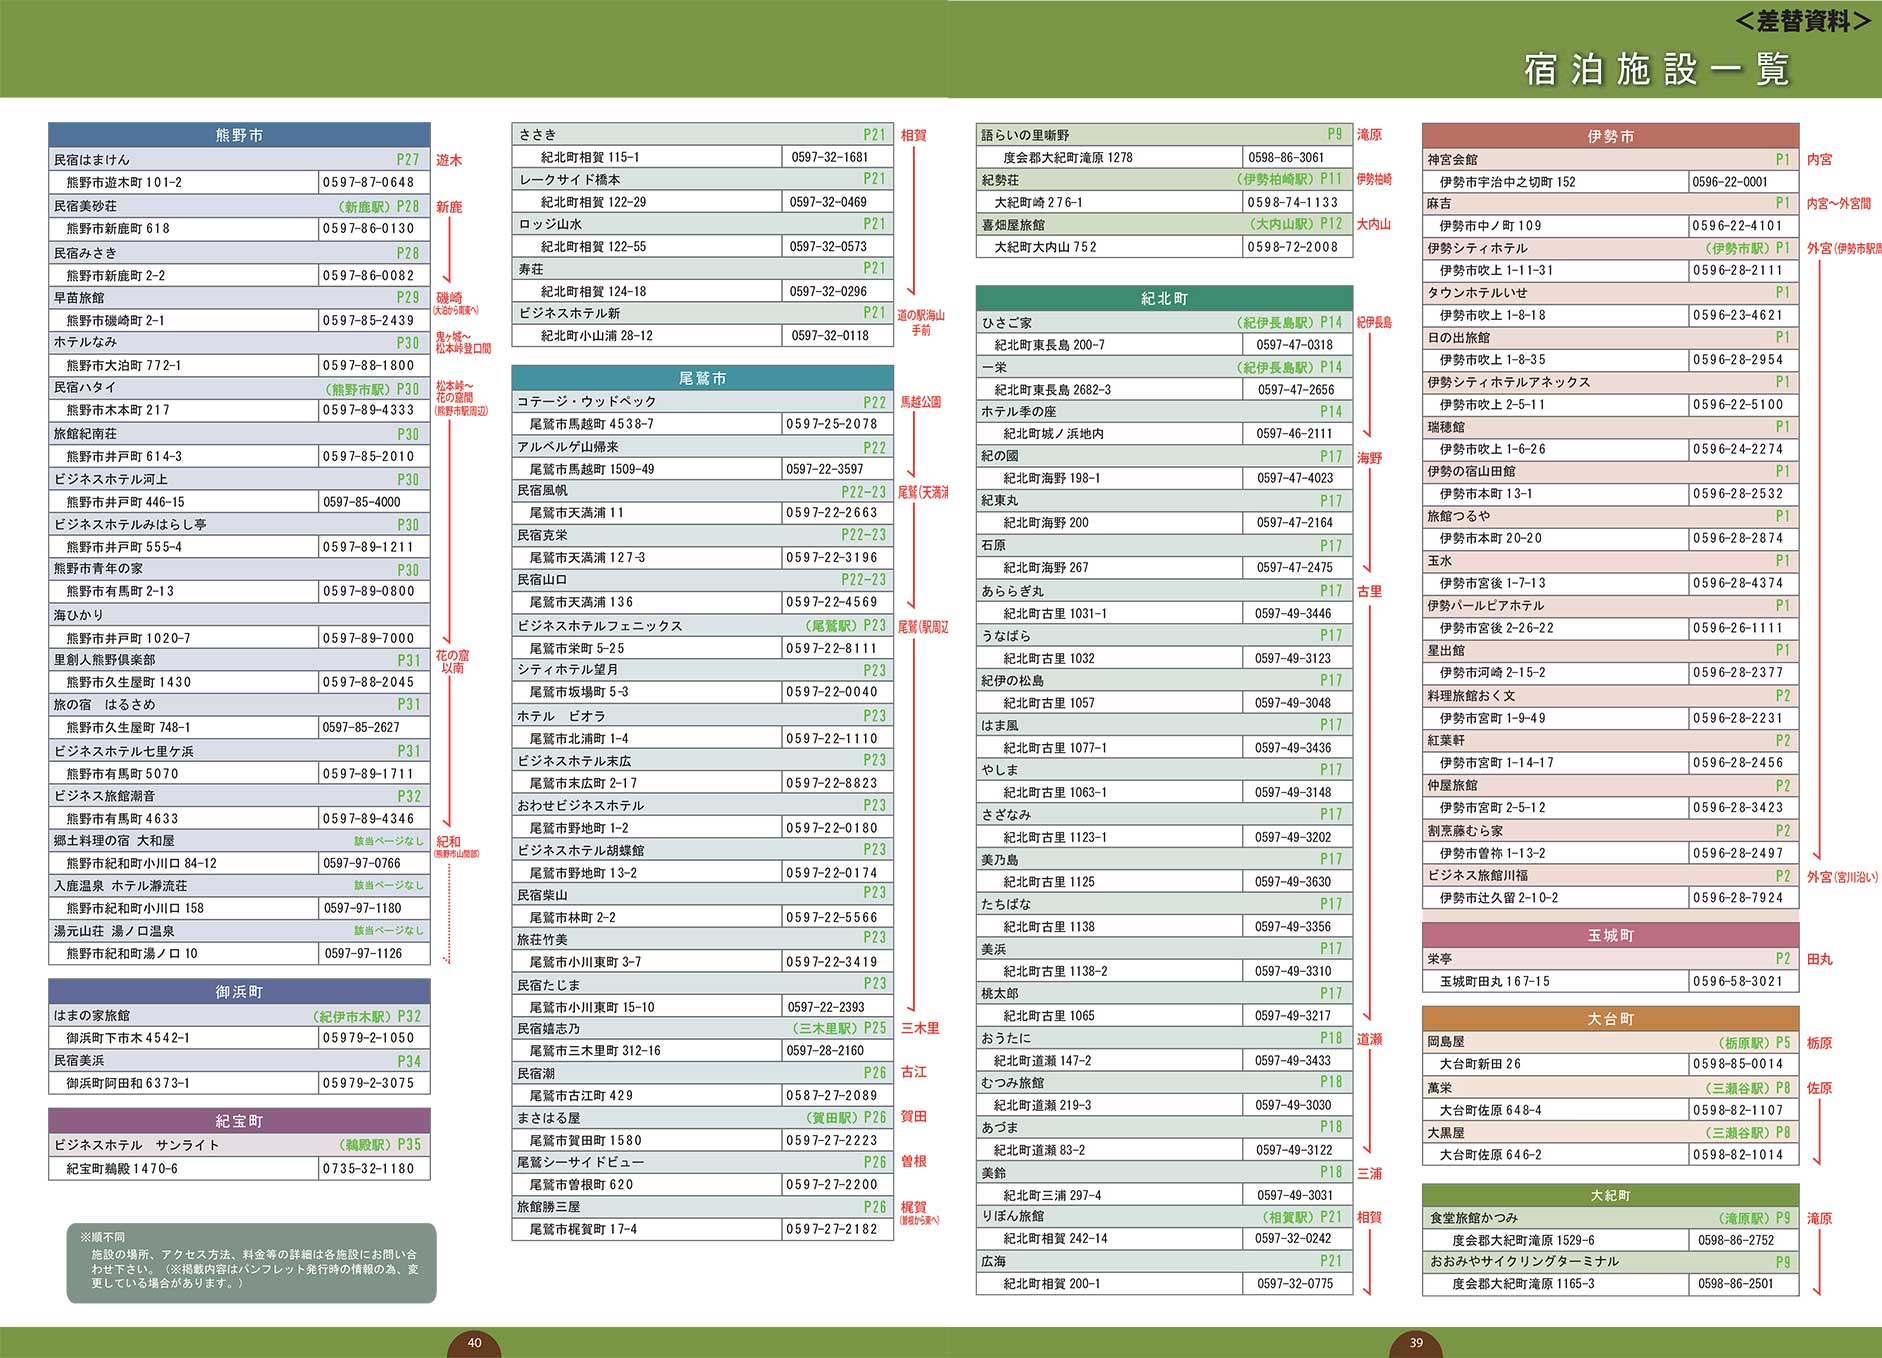The height and width of the screenshot is (1358, 1882).
Task: Click page number 40 footer badge
Action: point(474,1343)
